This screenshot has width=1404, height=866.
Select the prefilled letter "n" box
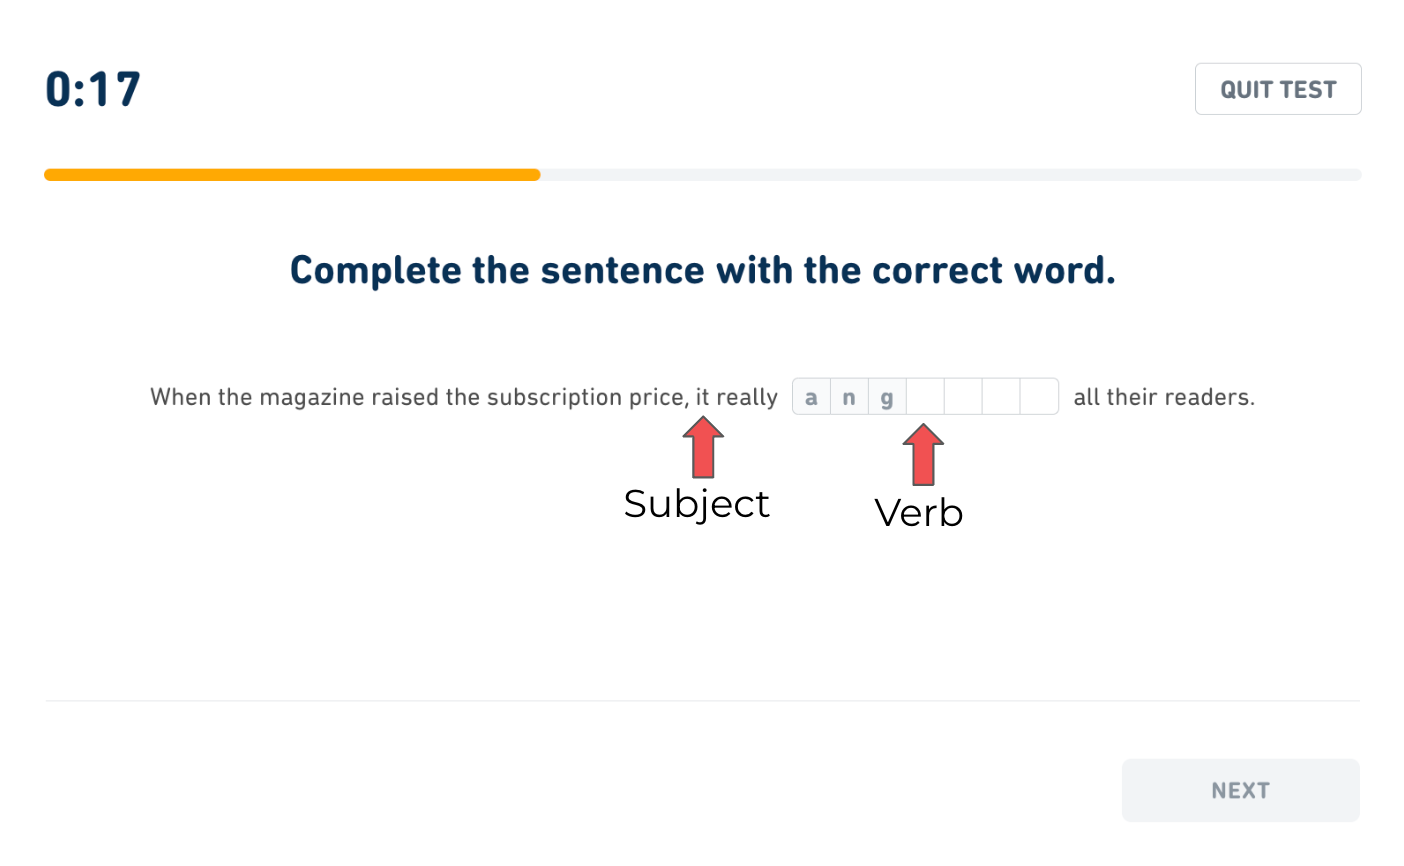[849, 397]
